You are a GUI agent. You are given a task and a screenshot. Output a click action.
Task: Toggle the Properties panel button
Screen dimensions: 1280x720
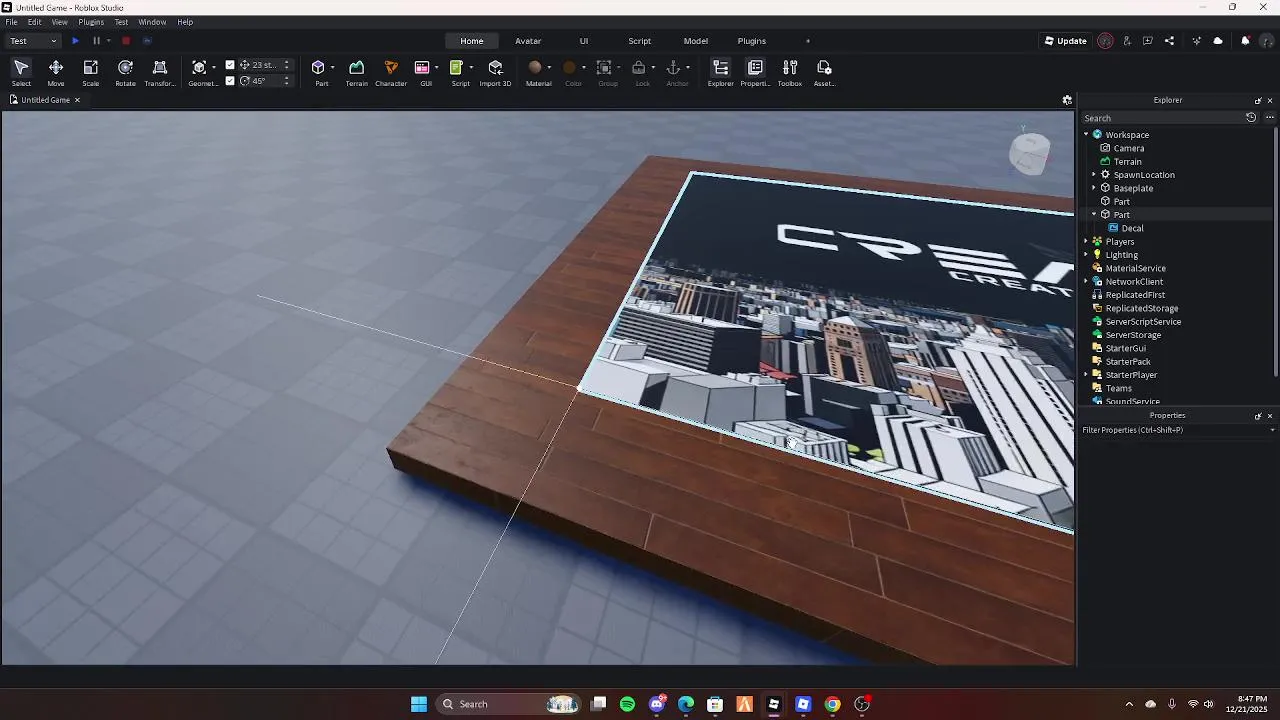tap(755, 72)
